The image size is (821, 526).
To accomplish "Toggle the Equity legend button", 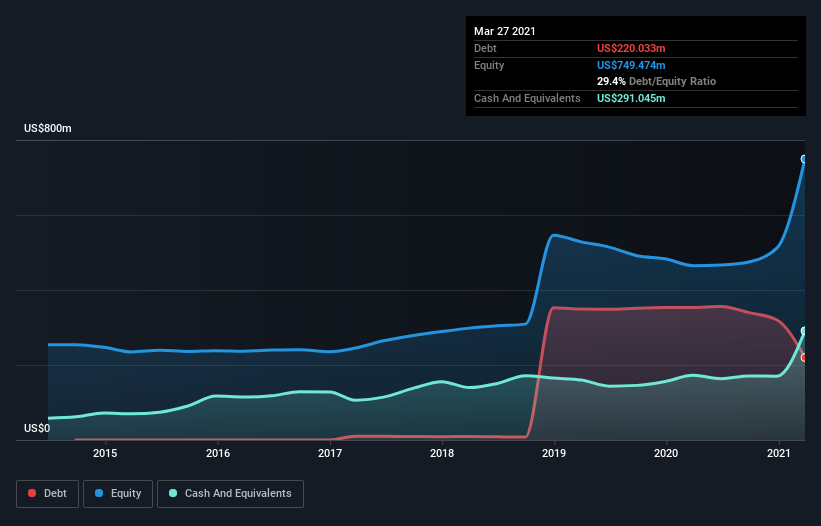I will tap(118, 494).
